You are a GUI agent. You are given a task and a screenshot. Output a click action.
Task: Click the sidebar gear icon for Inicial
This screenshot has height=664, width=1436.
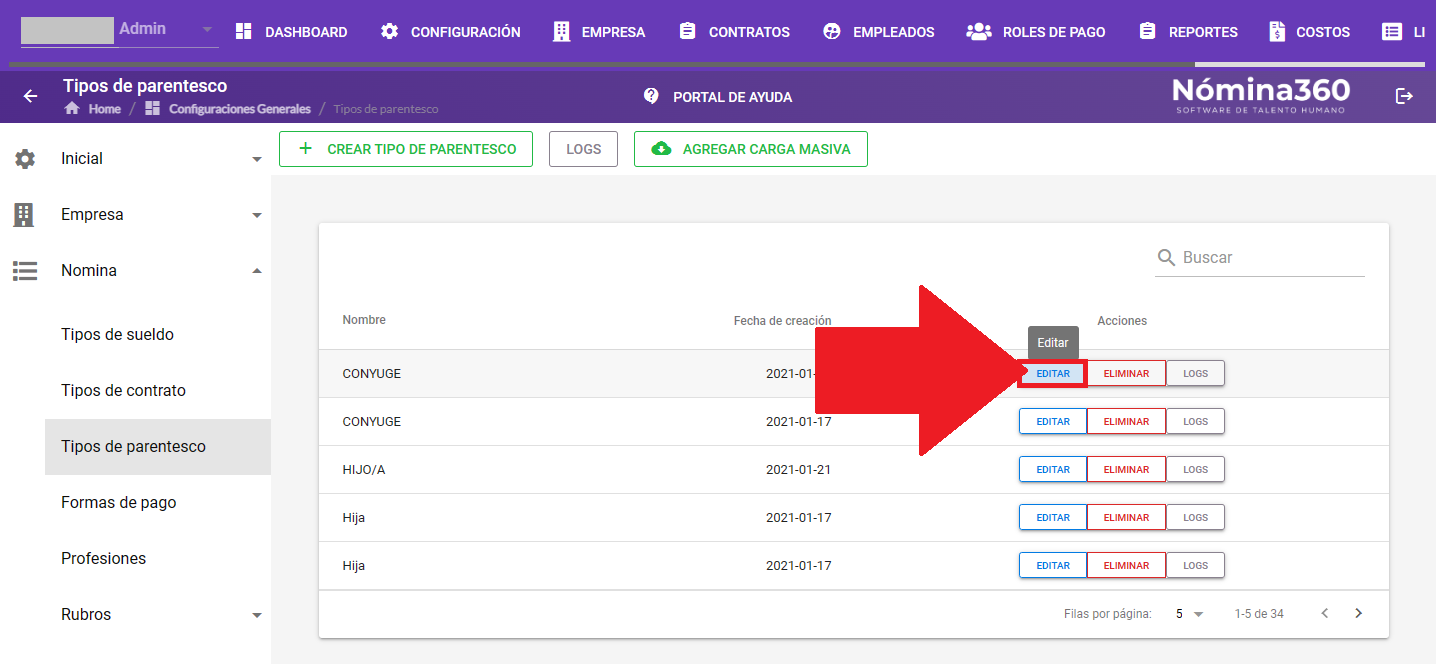(x=25, y=158)
